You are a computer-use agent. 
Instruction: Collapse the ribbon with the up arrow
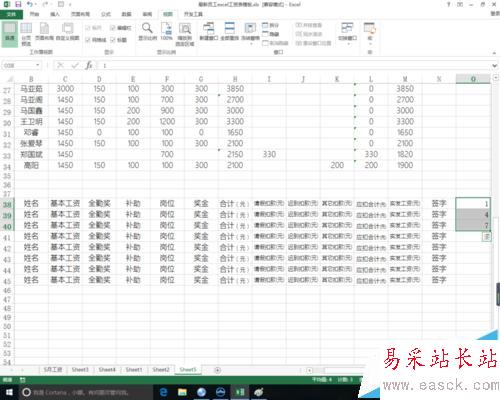point(494,53)
